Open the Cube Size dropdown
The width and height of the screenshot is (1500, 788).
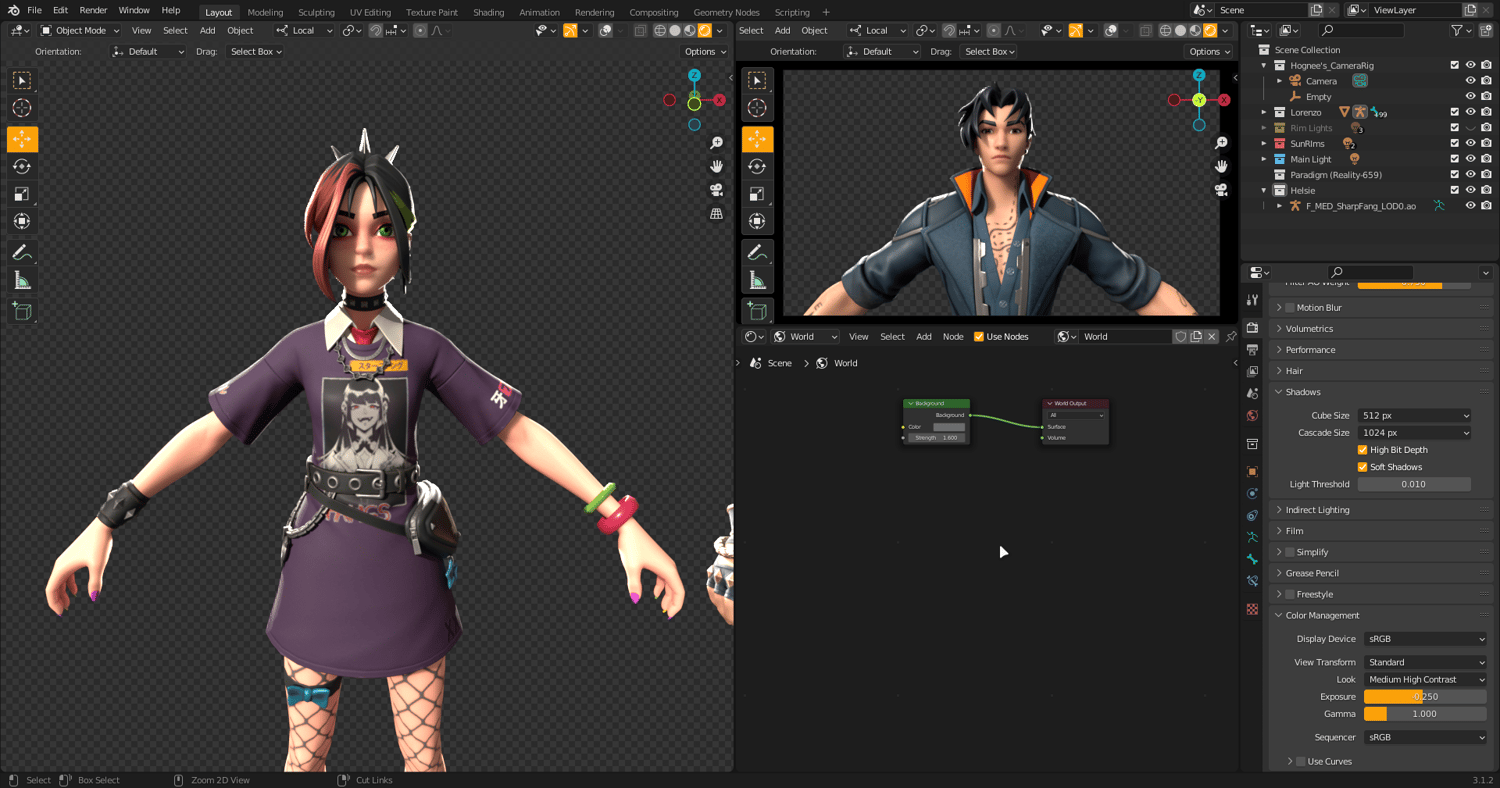click(1414, 416)
